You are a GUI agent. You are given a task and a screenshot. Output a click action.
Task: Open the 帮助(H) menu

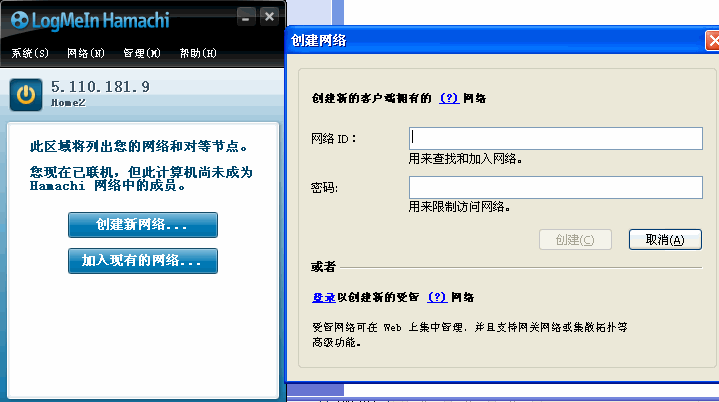(198, 53)
